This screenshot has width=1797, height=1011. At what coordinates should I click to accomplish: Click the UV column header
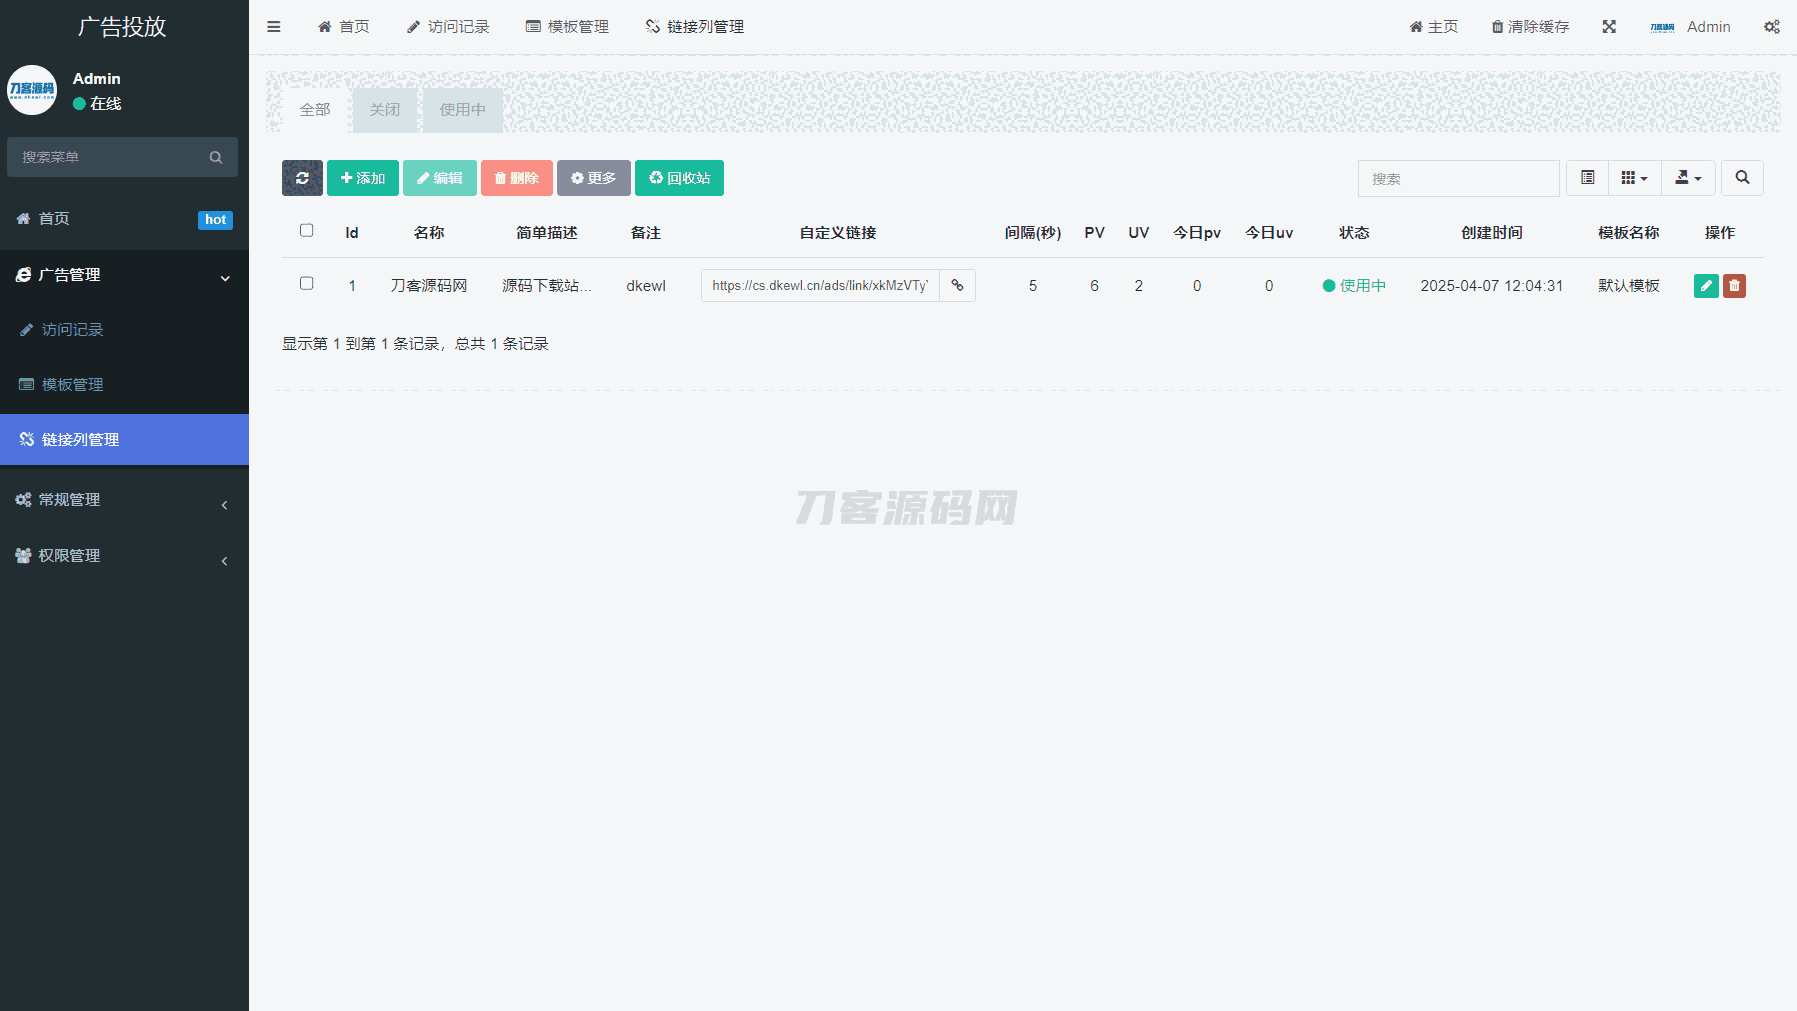[1139, 233]
